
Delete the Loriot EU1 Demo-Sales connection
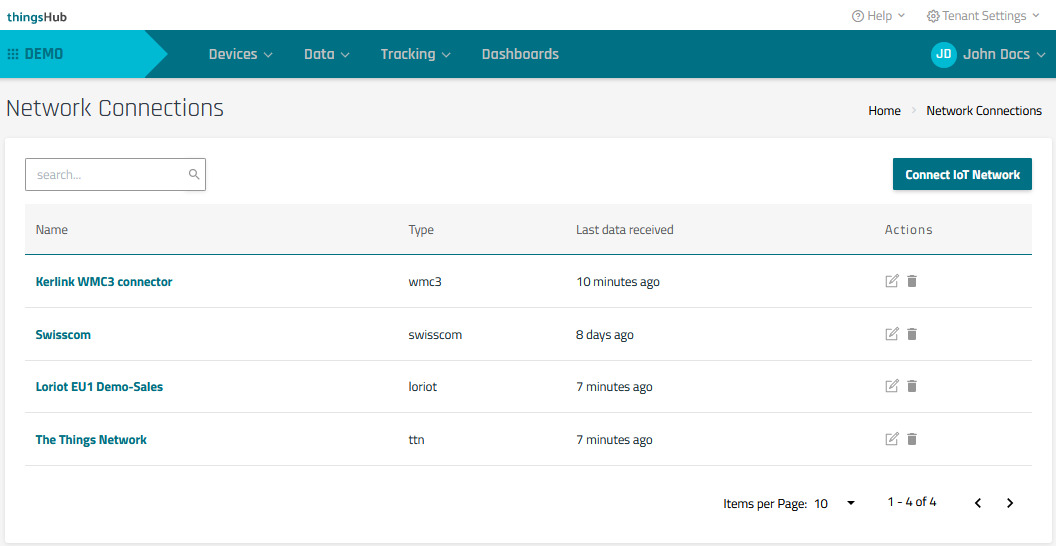pos(912,386)
